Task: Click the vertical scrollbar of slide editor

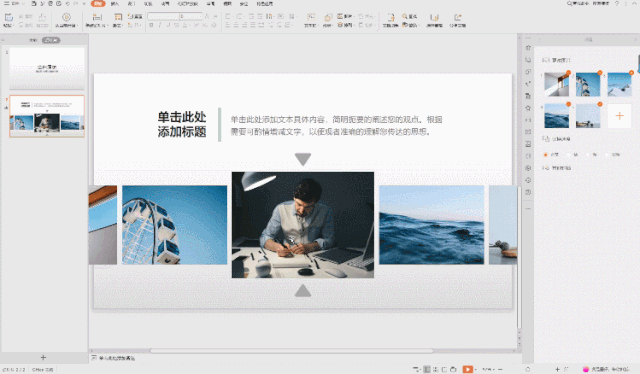Action: pyautogui.click(x=519, y=257)
